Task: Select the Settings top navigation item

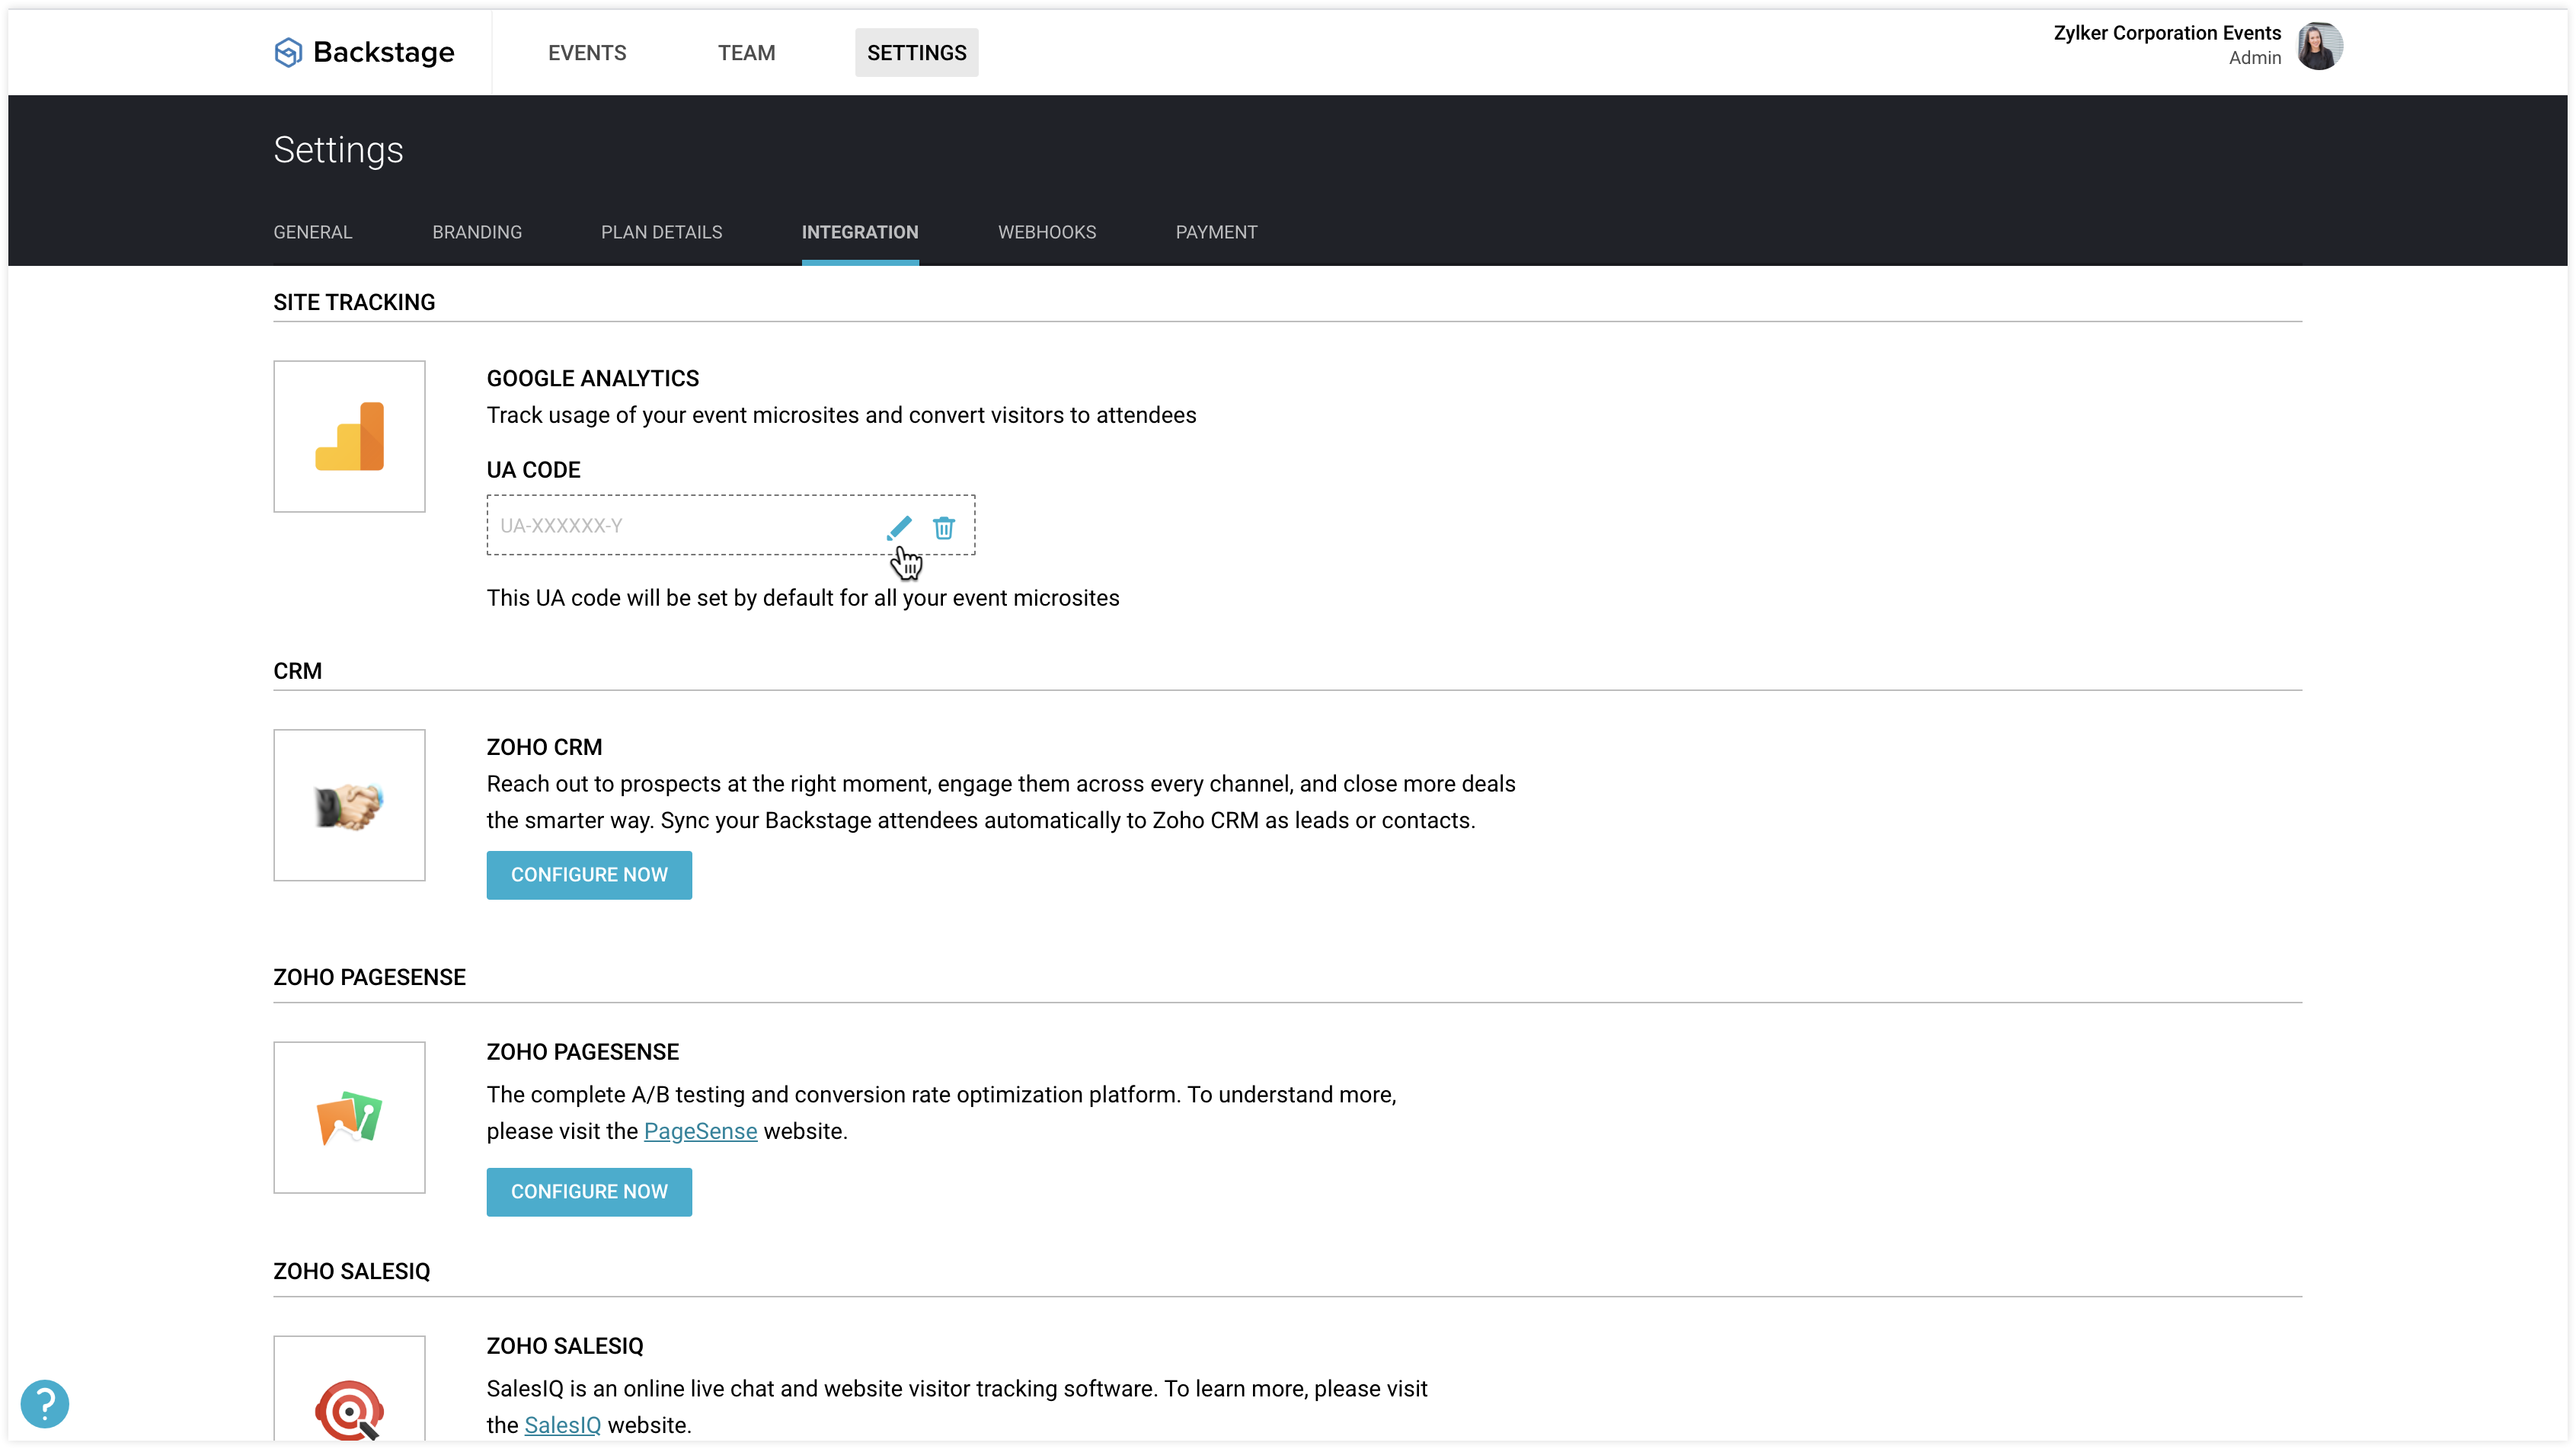Action: 916,53
